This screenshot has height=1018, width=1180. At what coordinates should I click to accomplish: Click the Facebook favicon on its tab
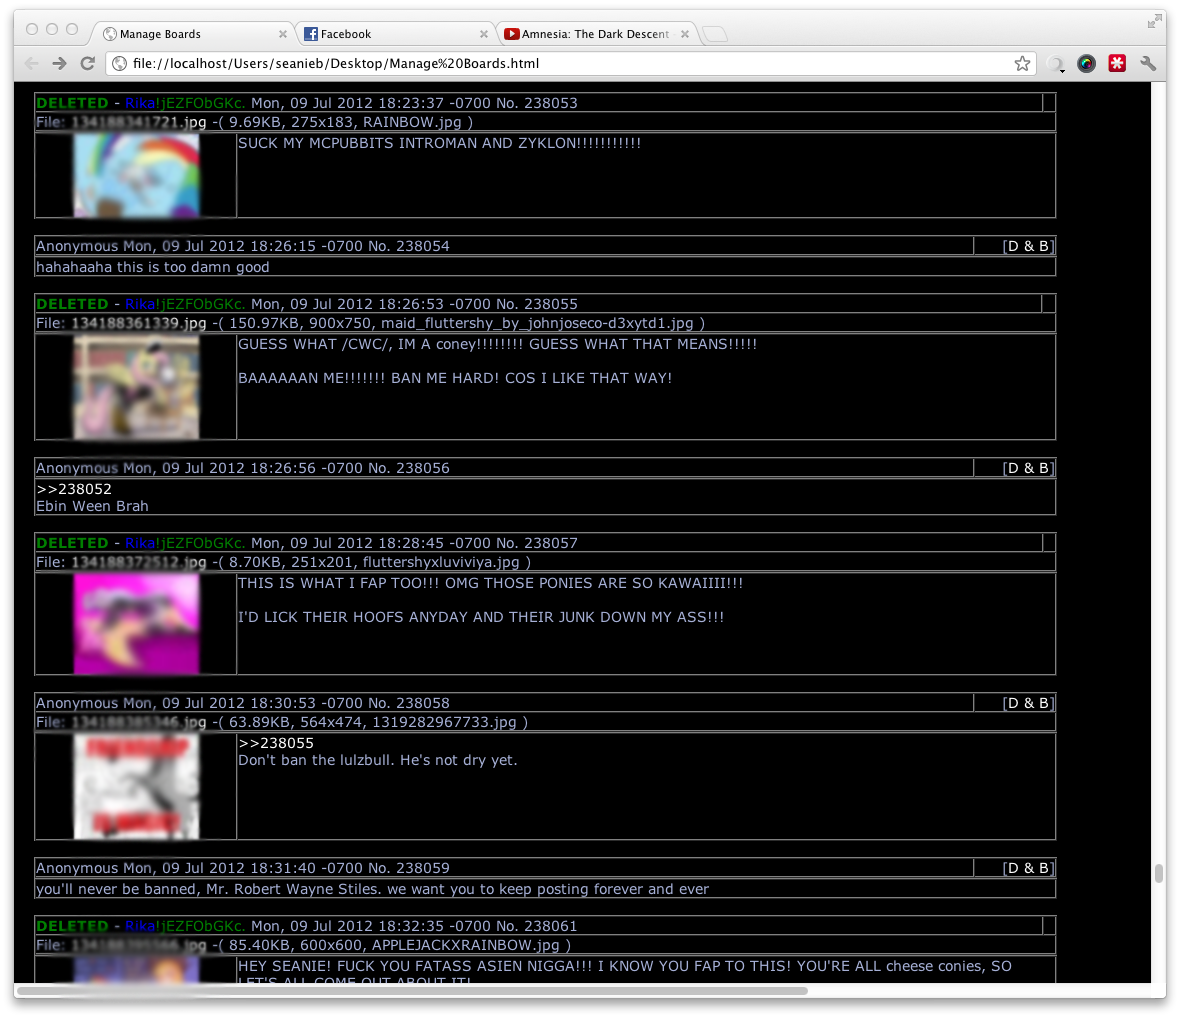(x=310, y=34)
